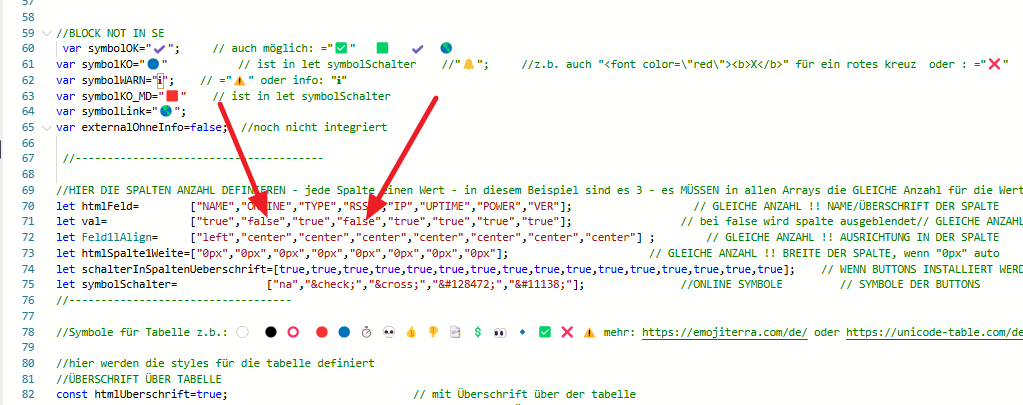
Task: Click the green checkbox emoji on line 78
Action: [544, 332]
